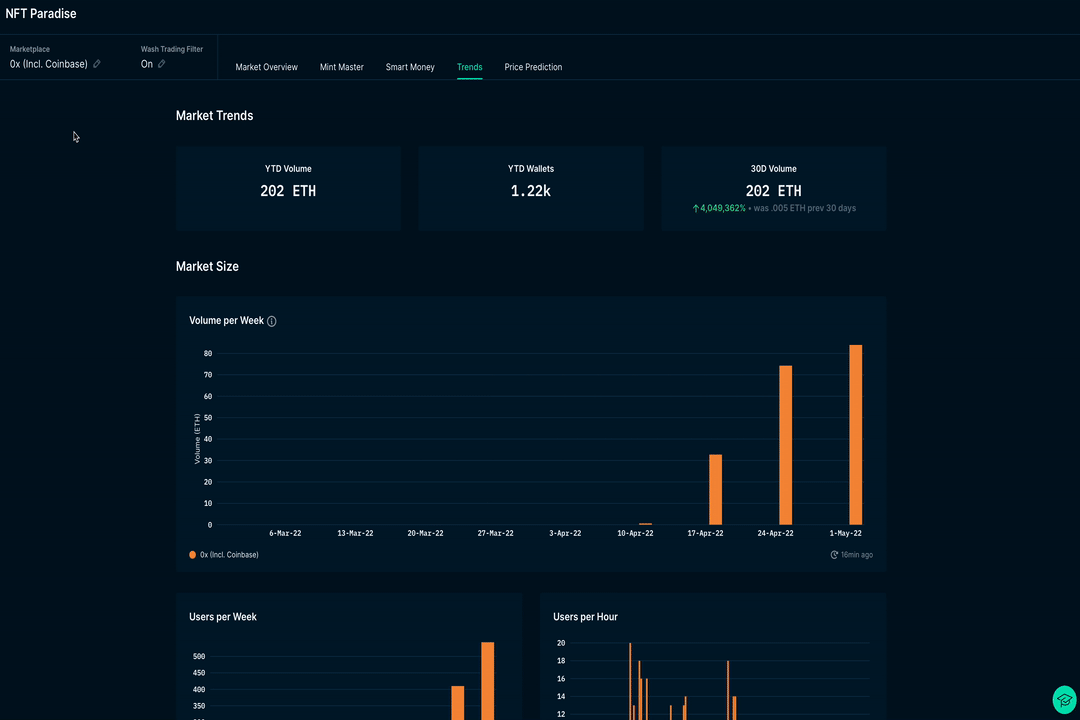
Task: Go to Smart Money tab
Action: [410, 67]
